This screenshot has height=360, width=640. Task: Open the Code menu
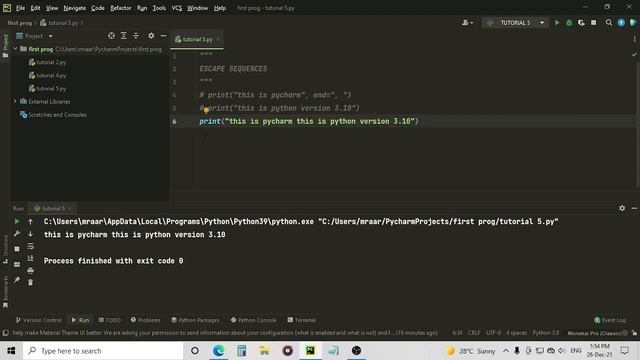(x=98, y=8)
